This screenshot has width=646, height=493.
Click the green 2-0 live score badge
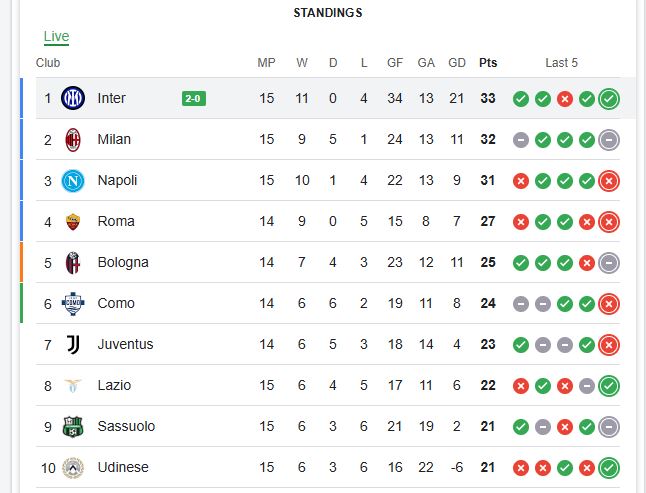click(x=194, y=99)
